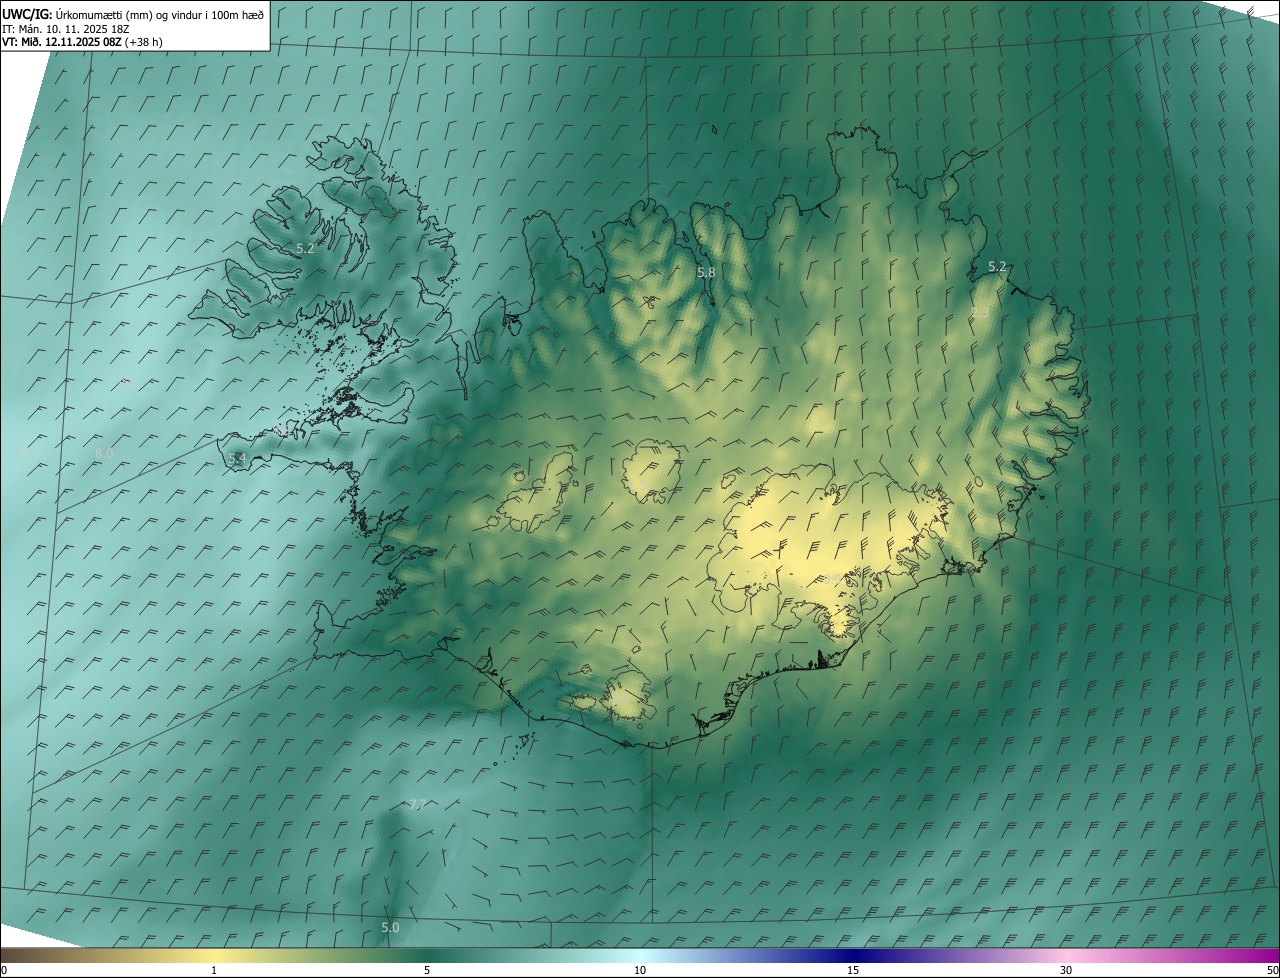Click the 7.7 value label south of Iceland
Image resolution: width=1280 pixels, height=978 pixels.
[418, 805]
